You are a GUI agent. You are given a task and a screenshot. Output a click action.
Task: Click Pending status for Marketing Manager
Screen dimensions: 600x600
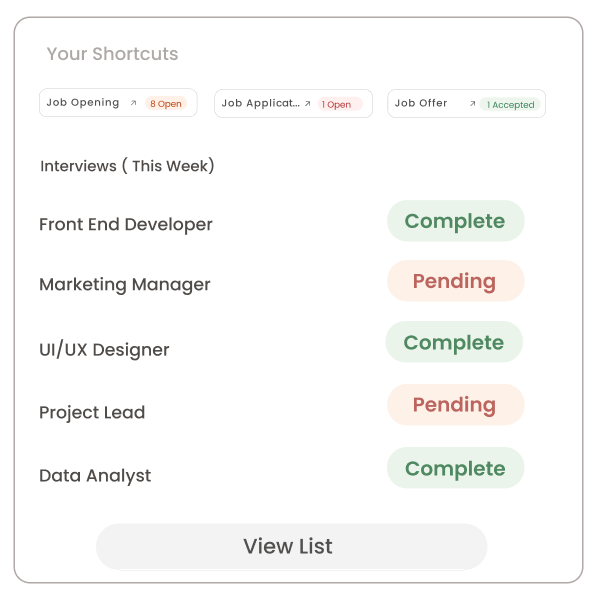(455, 281)
